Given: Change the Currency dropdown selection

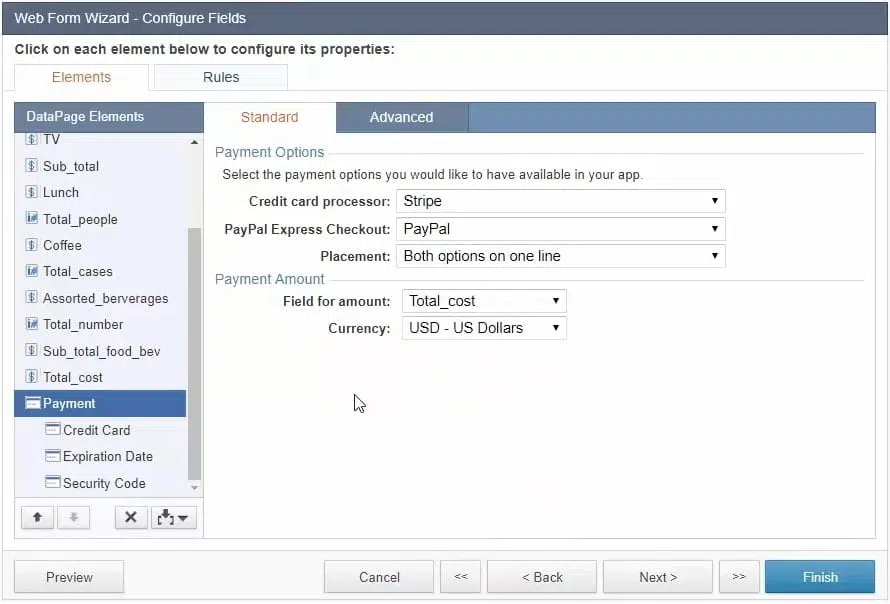Looking at the screenshot, I should pos(484,328).
